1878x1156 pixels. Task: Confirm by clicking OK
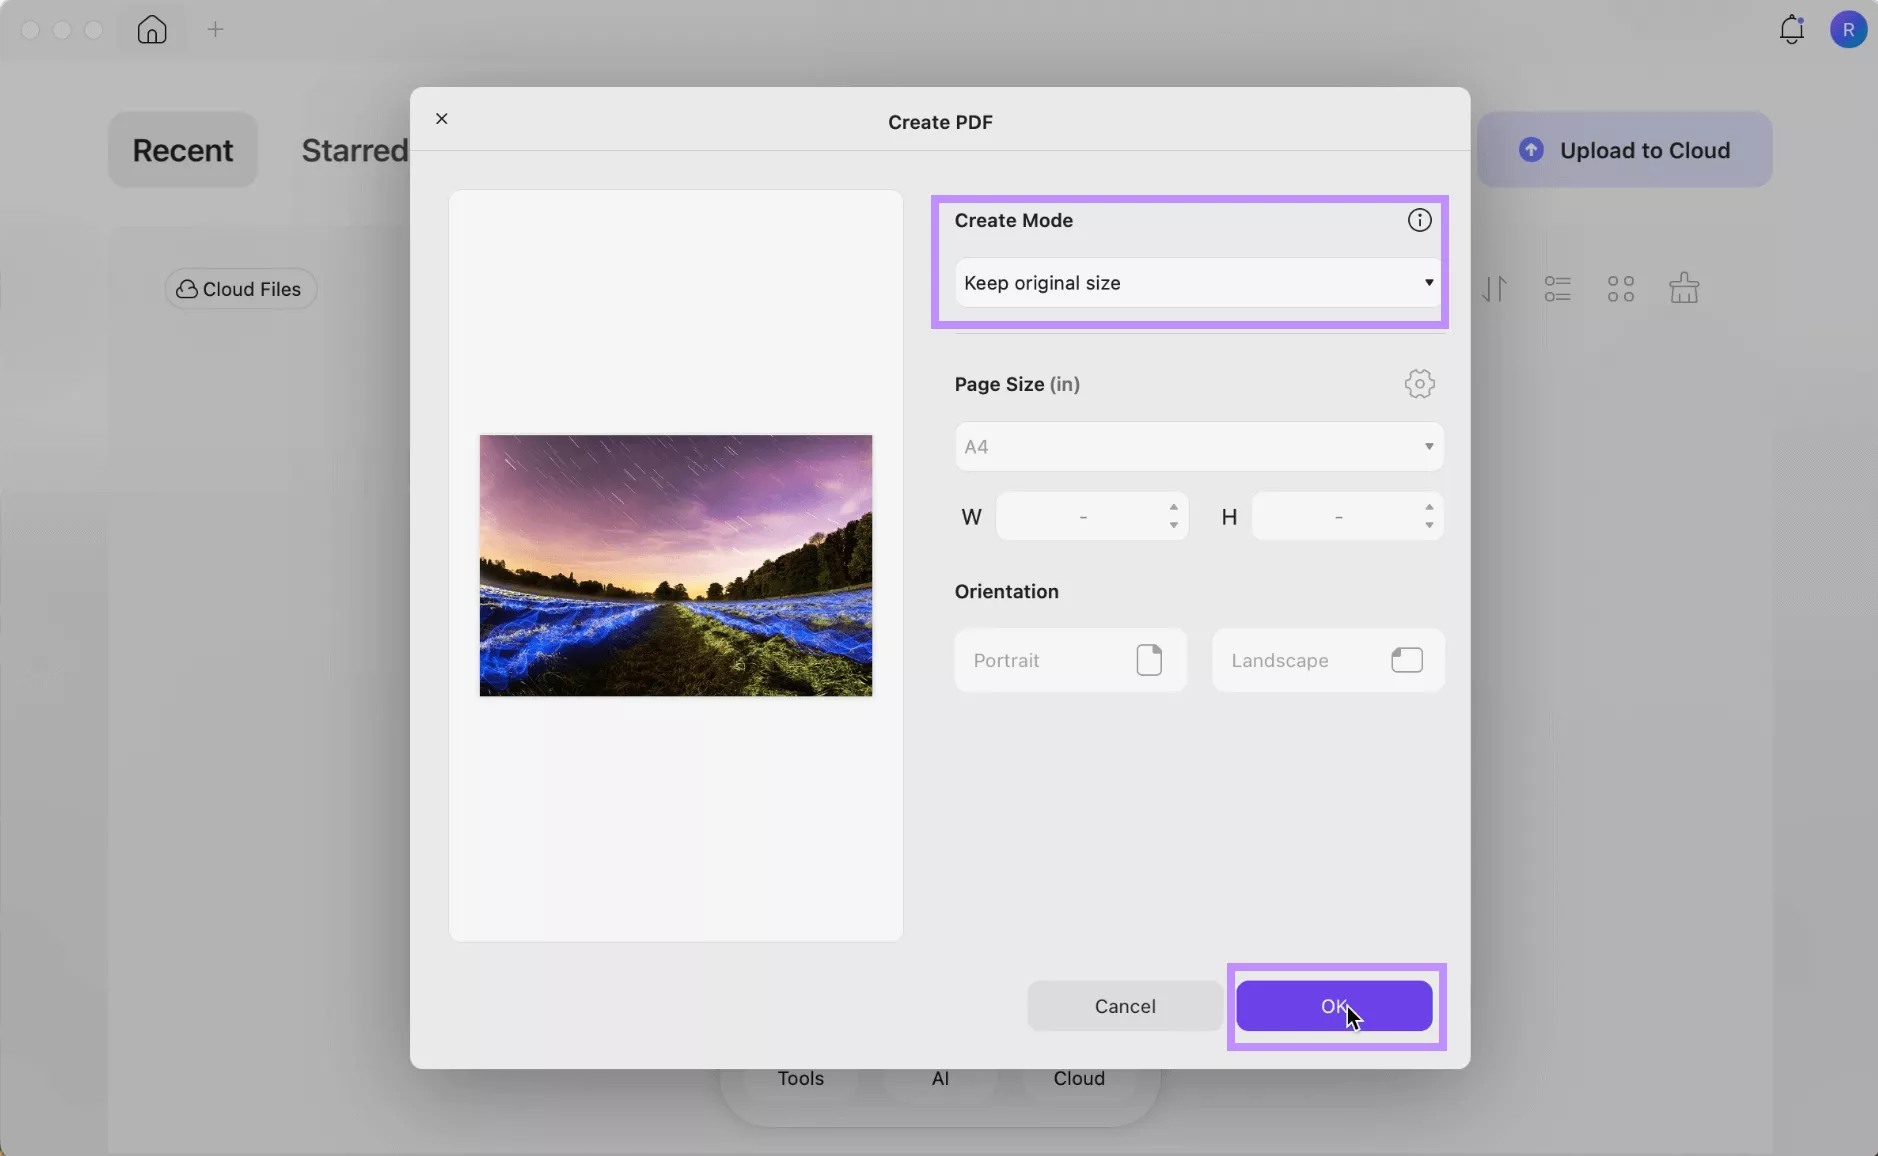click(1334, 1007)
